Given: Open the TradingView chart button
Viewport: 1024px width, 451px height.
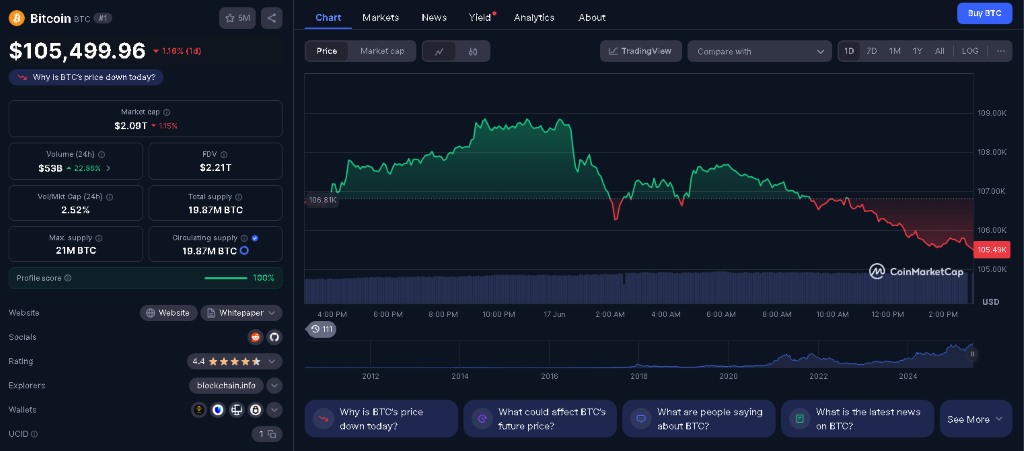Looking at the screenshot, I should tap(641, 51).
